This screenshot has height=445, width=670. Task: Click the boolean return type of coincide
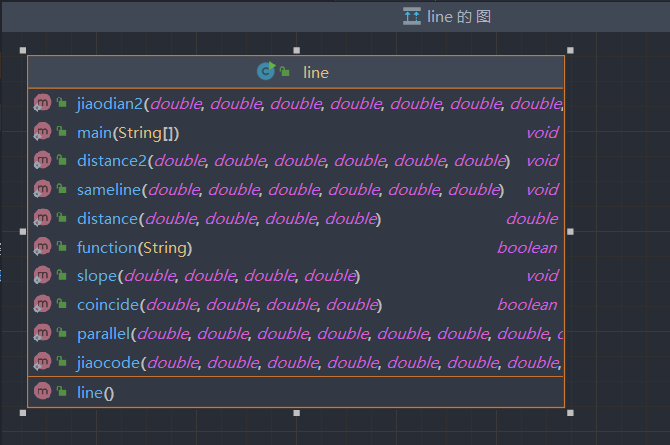(x=527, y=305)
